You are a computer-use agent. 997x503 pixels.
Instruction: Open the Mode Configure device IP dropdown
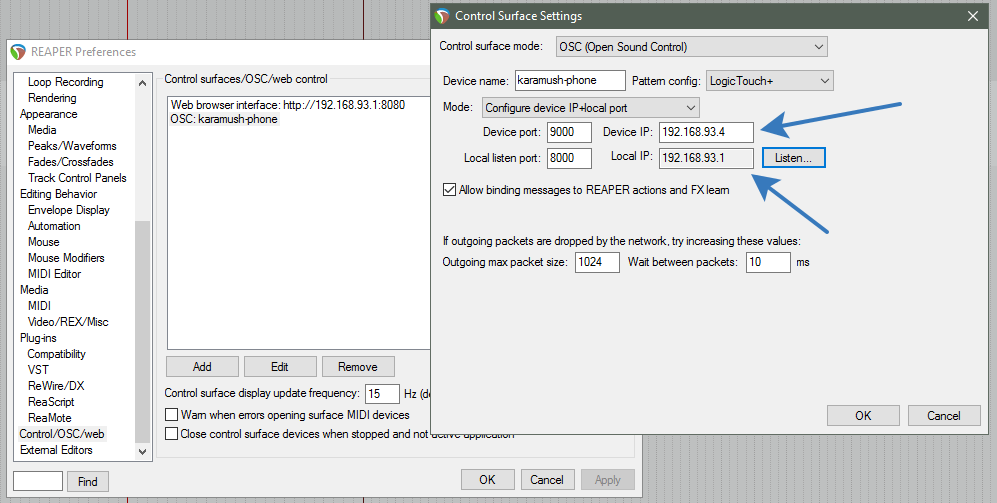tap(591, 107)
